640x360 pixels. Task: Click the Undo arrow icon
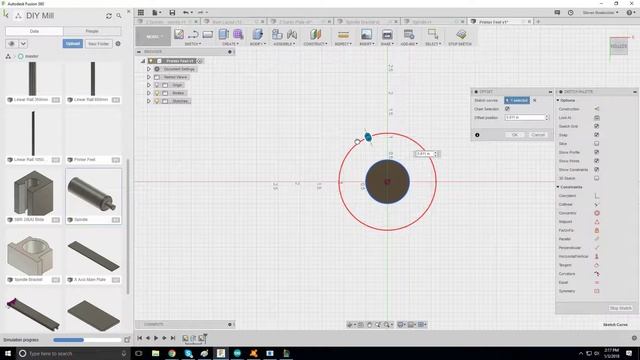click(186, 13)
